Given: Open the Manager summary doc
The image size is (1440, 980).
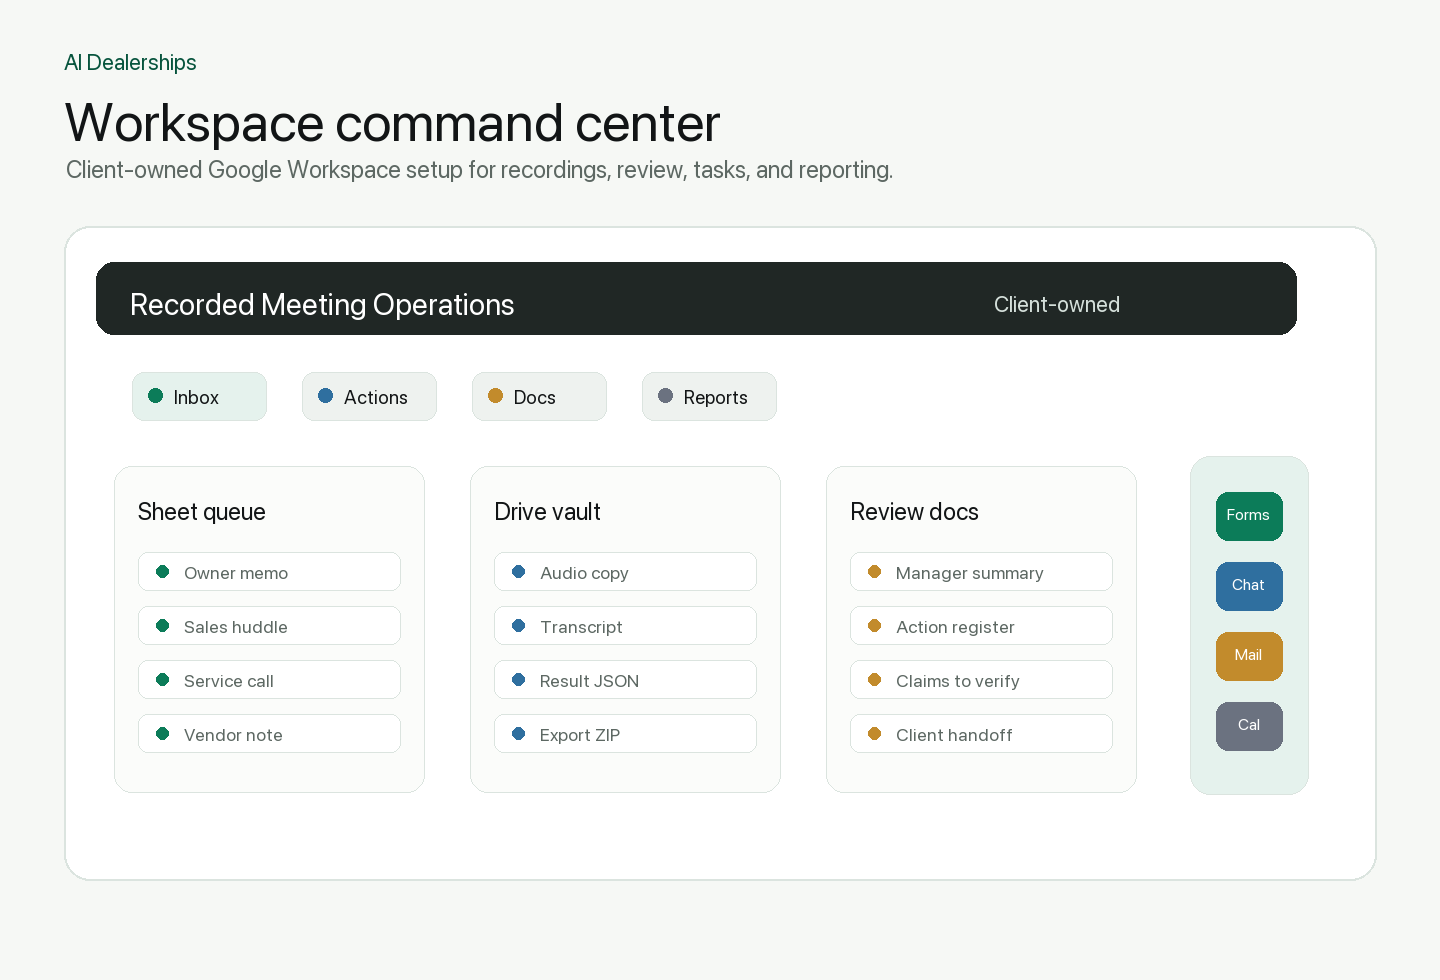Looking at the screenshot, I should (981, 572).
